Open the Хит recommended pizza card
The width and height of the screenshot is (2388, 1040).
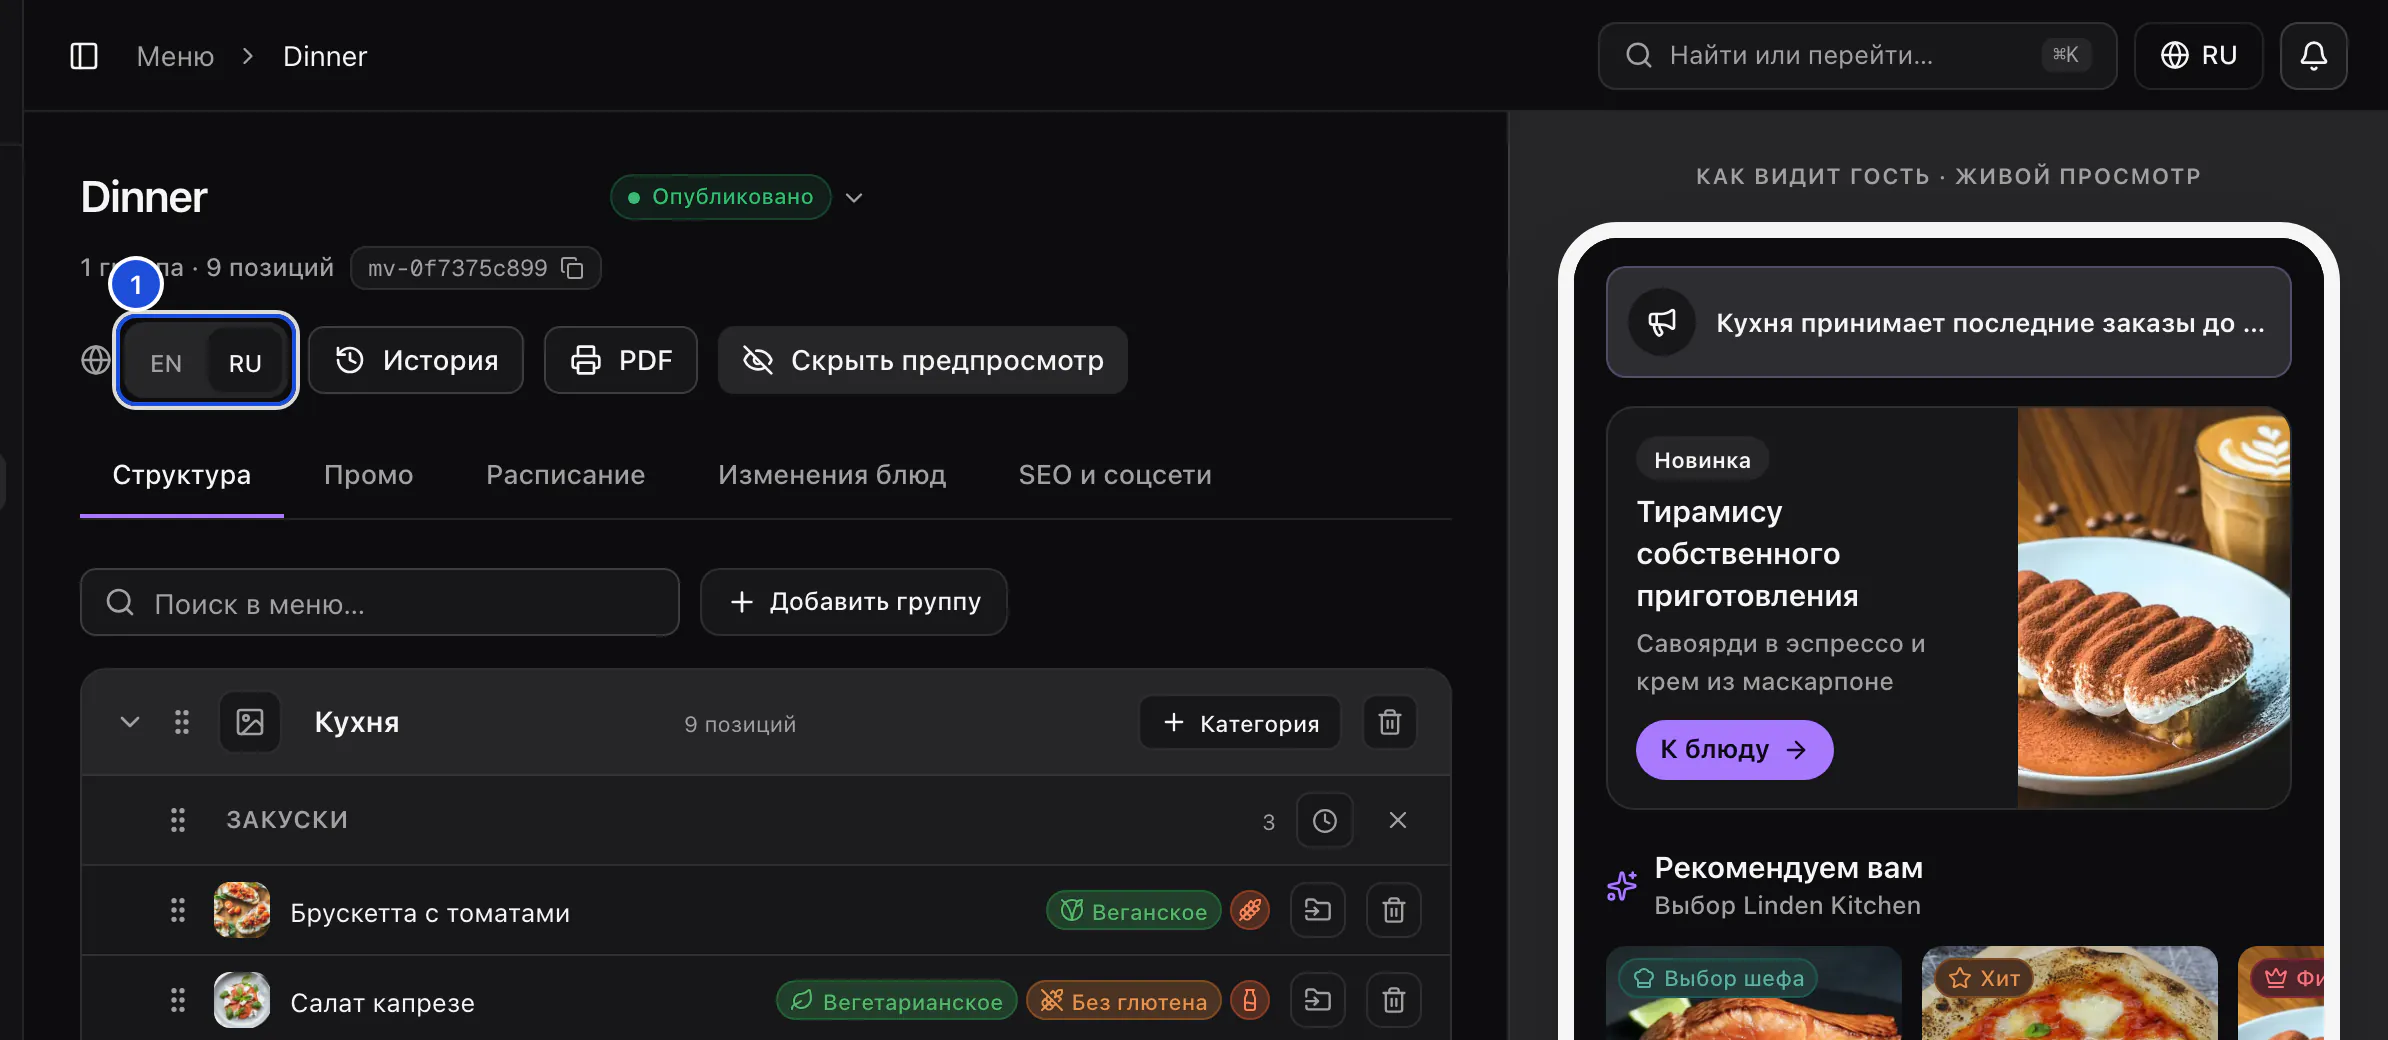[2070, 993]
